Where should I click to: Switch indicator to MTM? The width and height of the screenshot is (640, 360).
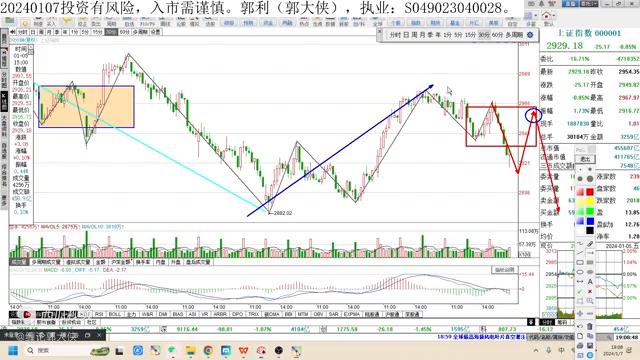click(302, 314)
